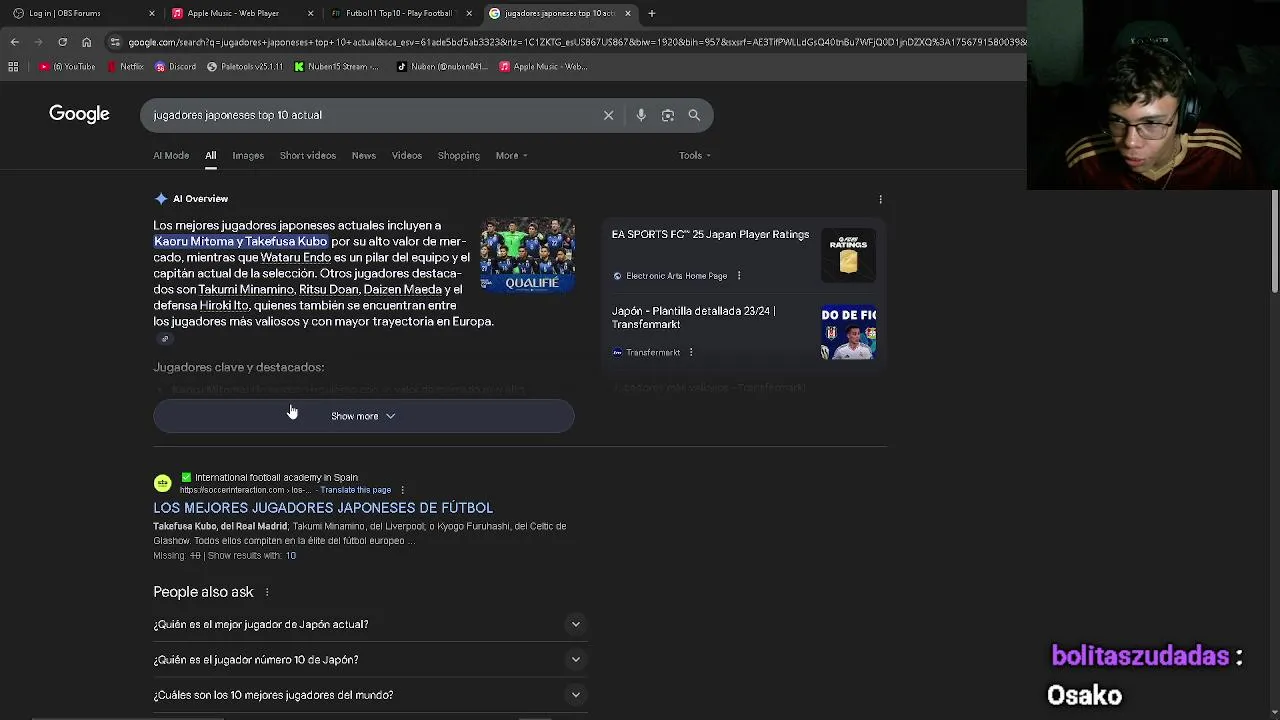Expand '¿Quién es el mejor jugador de Japón actual?'
This screenshot has width=1280, height=720.
click(368, 624)
